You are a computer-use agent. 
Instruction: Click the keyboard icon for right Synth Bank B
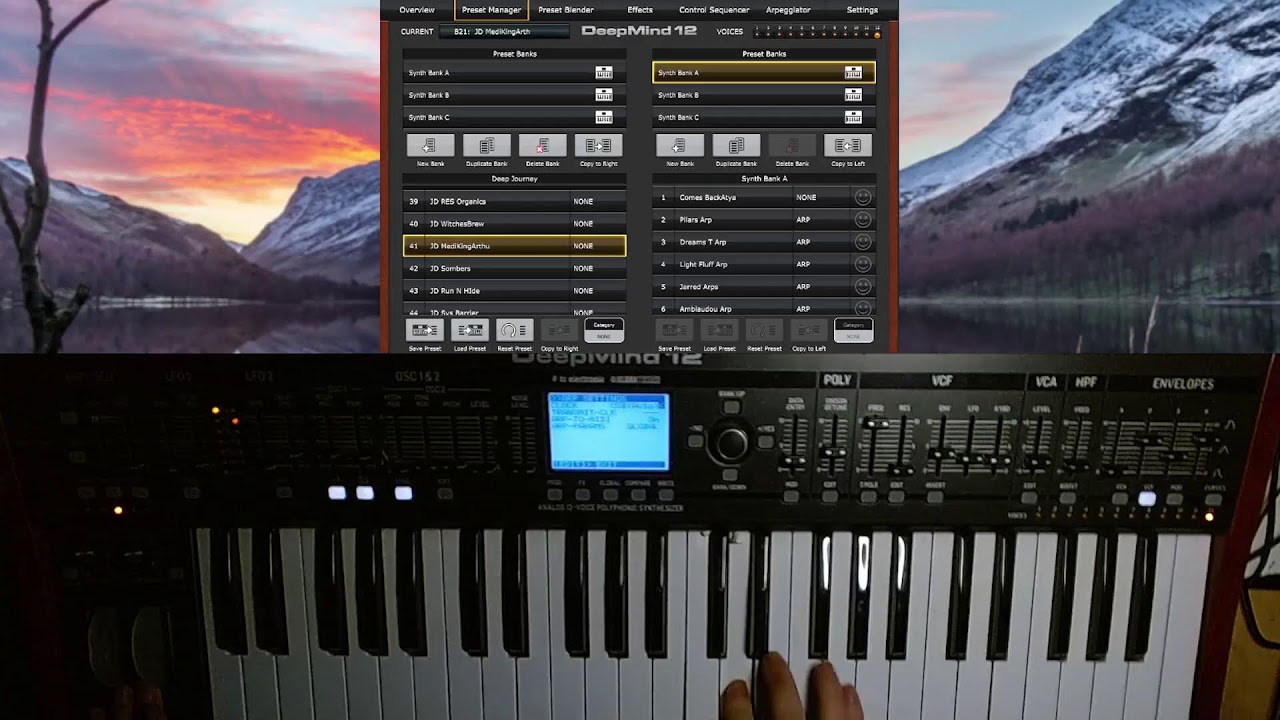[x=853, y=95]
